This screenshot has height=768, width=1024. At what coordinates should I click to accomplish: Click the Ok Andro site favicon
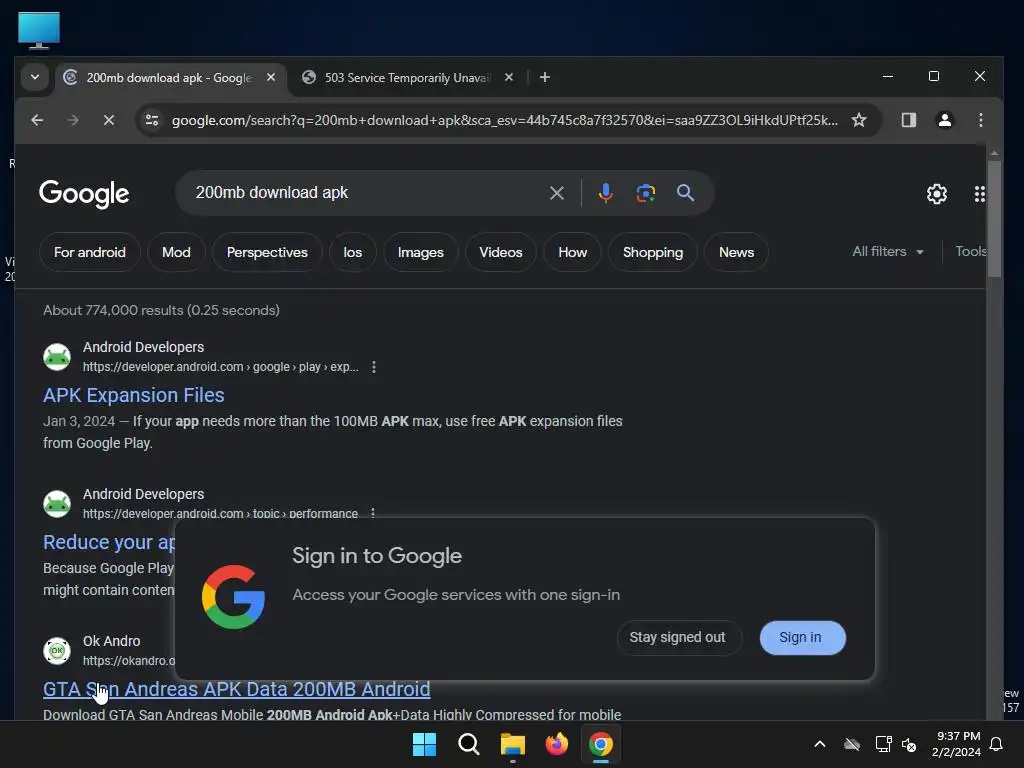(57, 650)
